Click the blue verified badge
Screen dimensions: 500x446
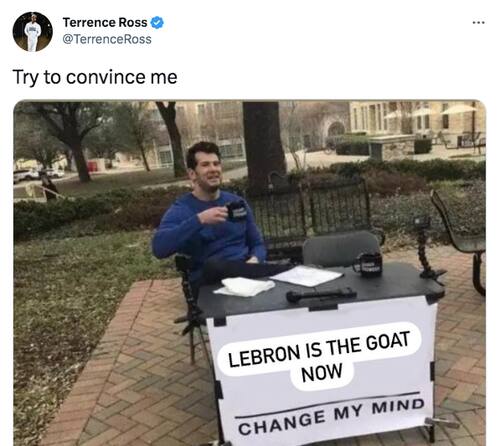[157, 23]
